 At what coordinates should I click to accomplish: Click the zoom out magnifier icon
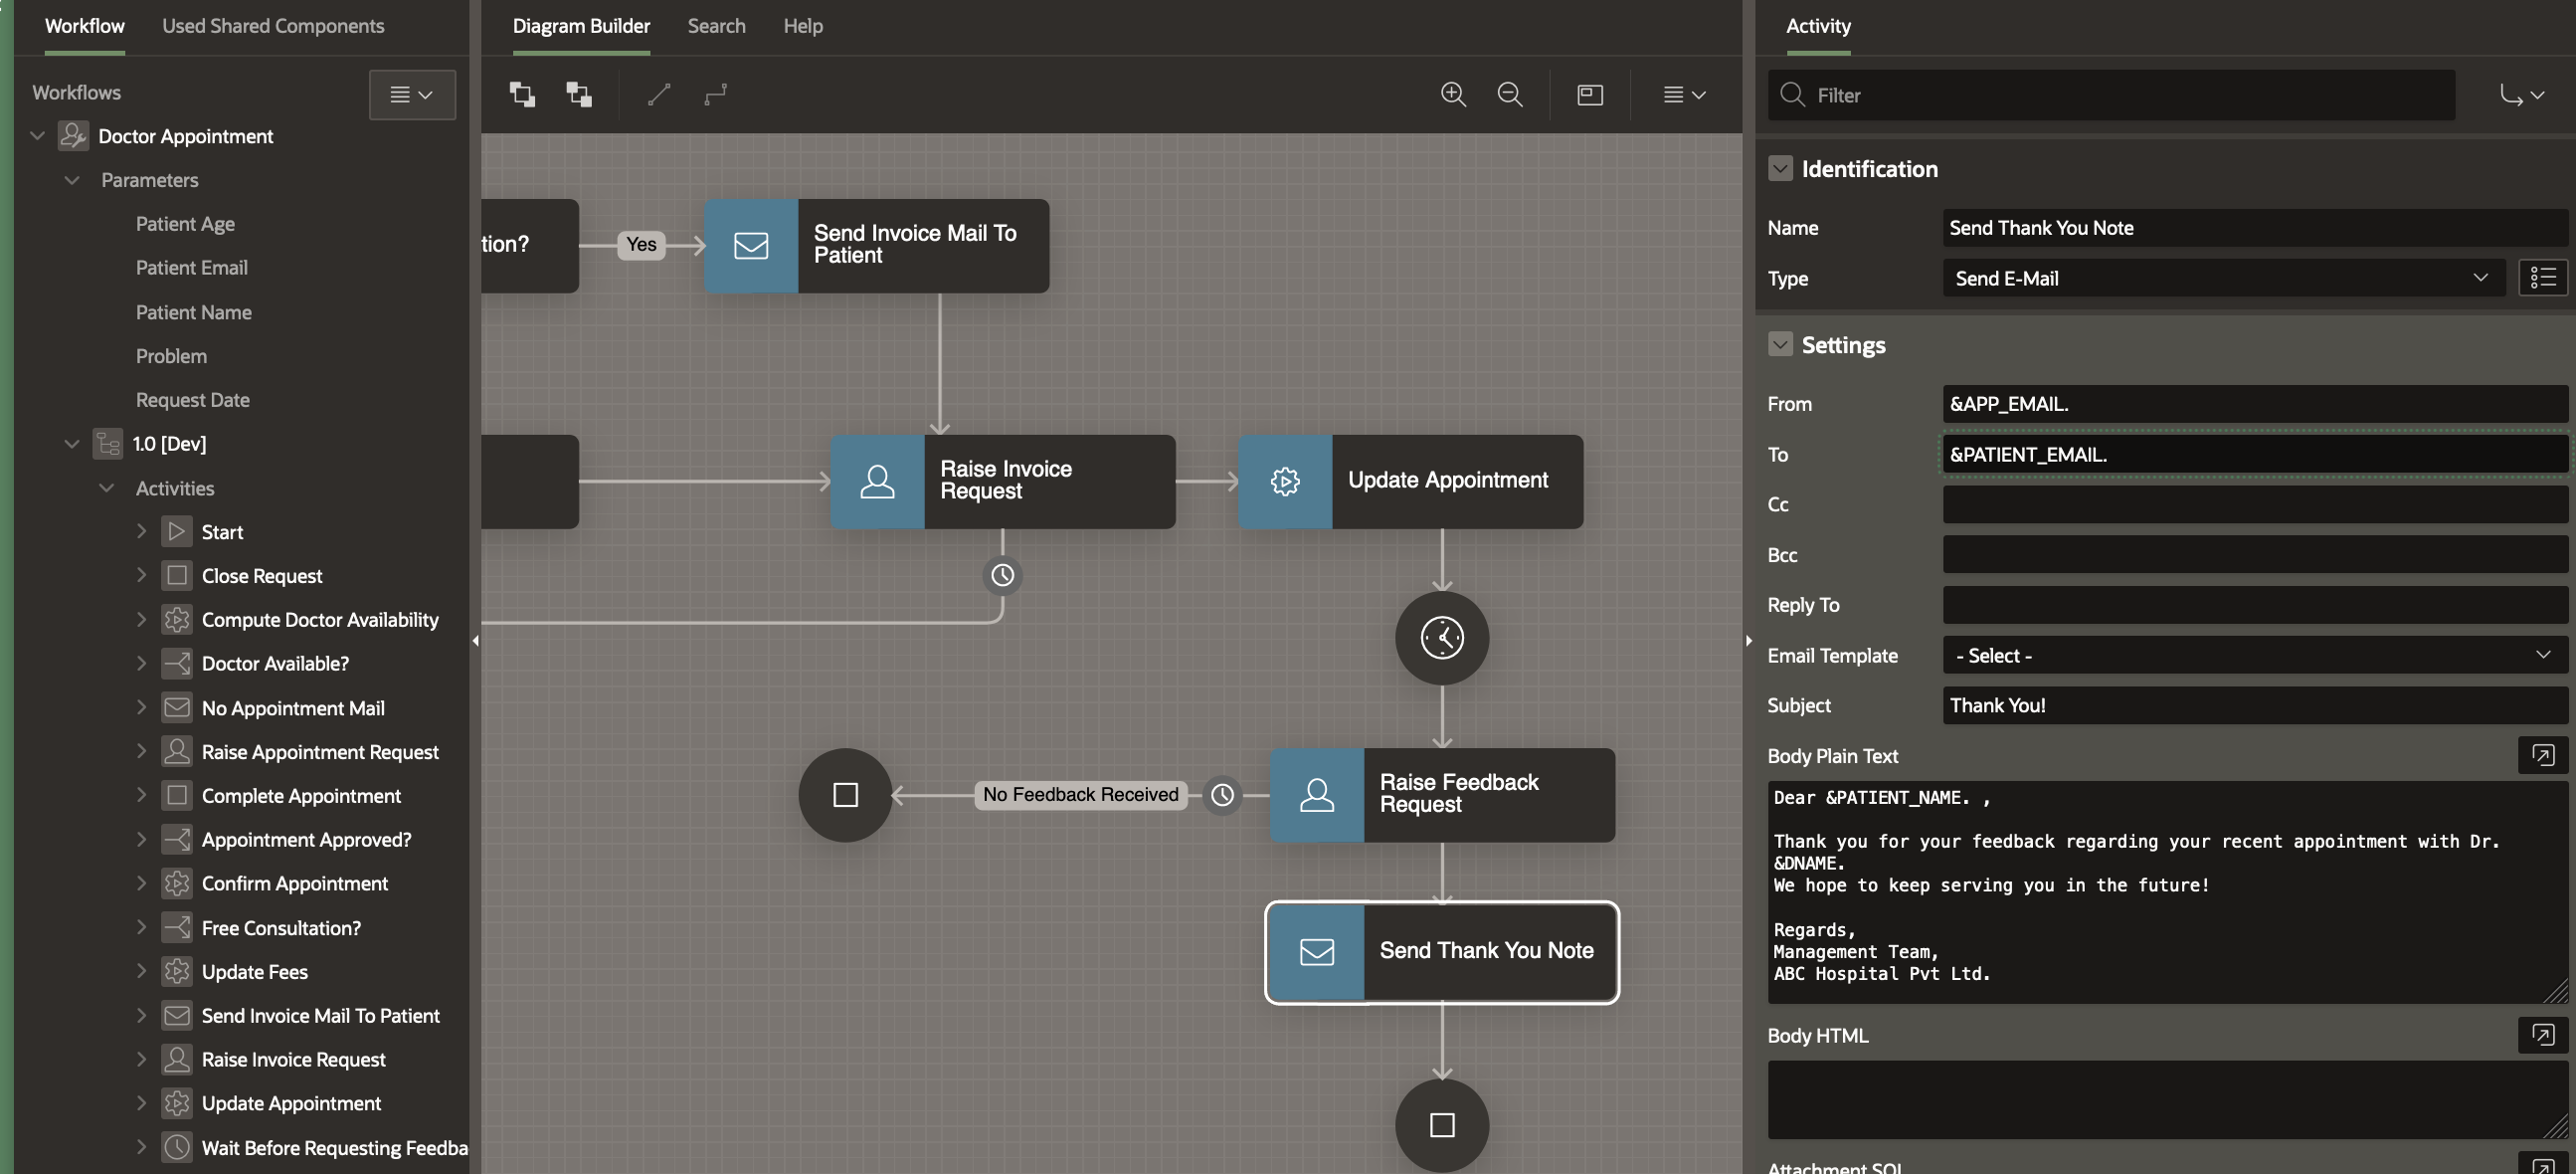click(x=1509, y=95)
